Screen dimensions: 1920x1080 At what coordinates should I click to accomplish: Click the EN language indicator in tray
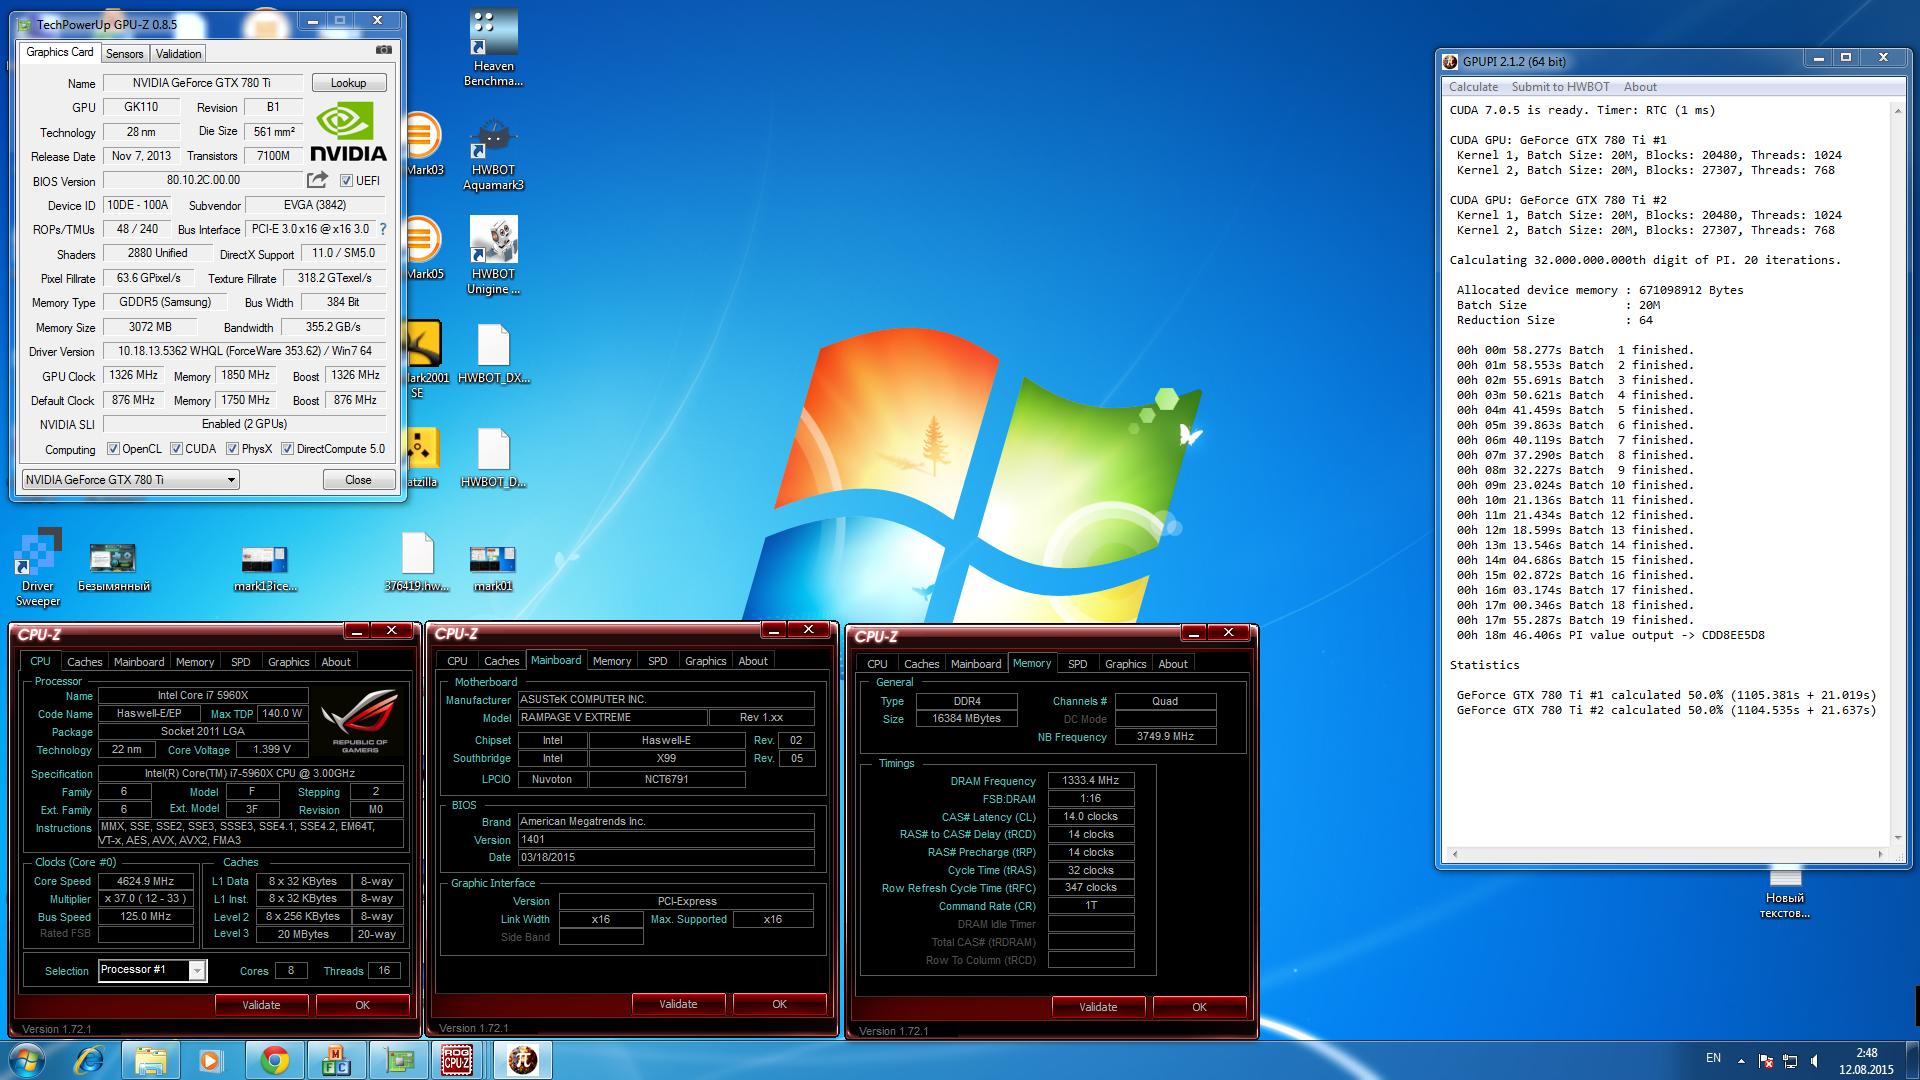[x=1713, y=1058]
